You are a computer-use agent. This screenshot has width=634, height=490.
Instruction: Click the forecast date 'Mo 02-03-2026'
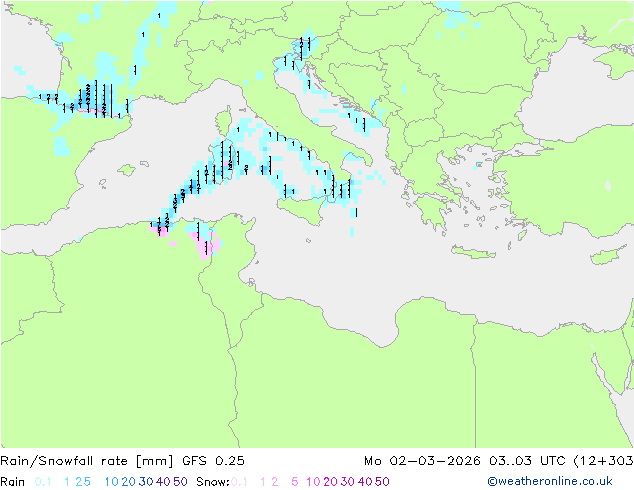coord(422,461)
